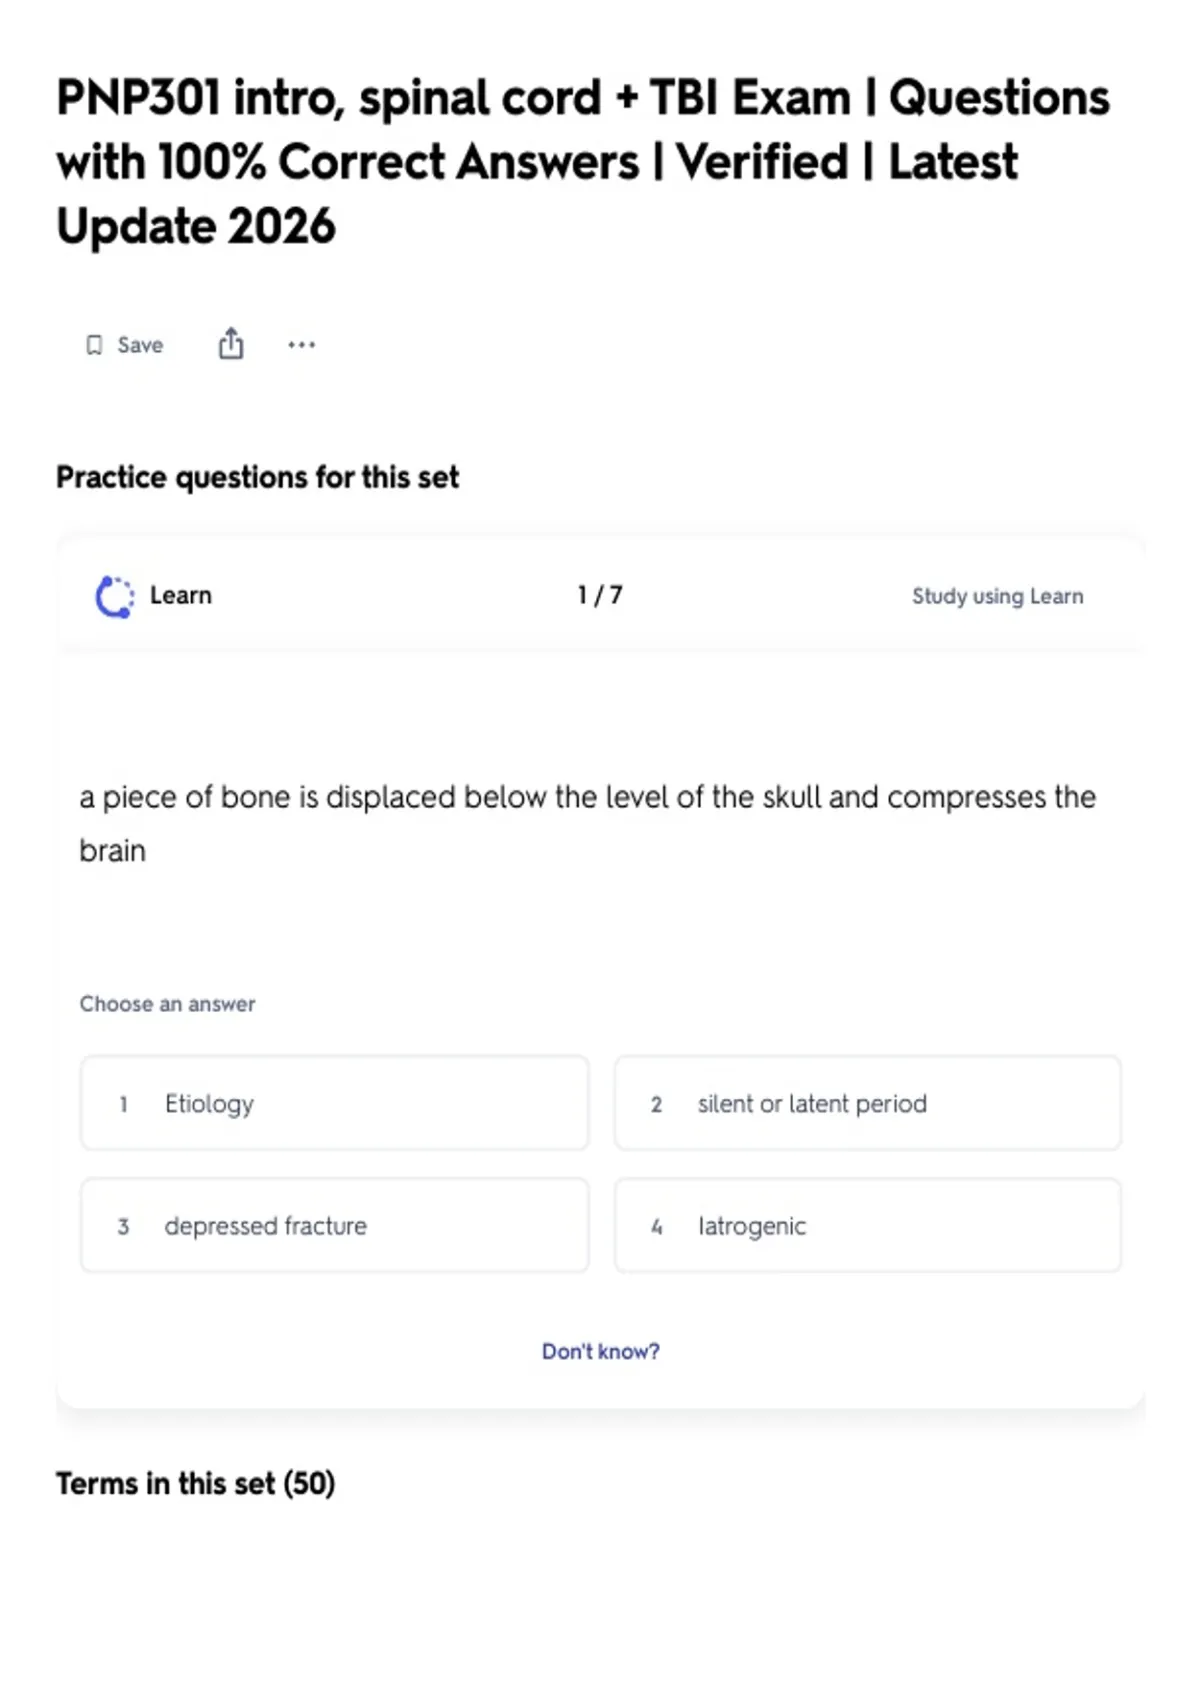1200x1700 pixels.
Task: Click the number 3 answer badge
Action: [123, 1226]
